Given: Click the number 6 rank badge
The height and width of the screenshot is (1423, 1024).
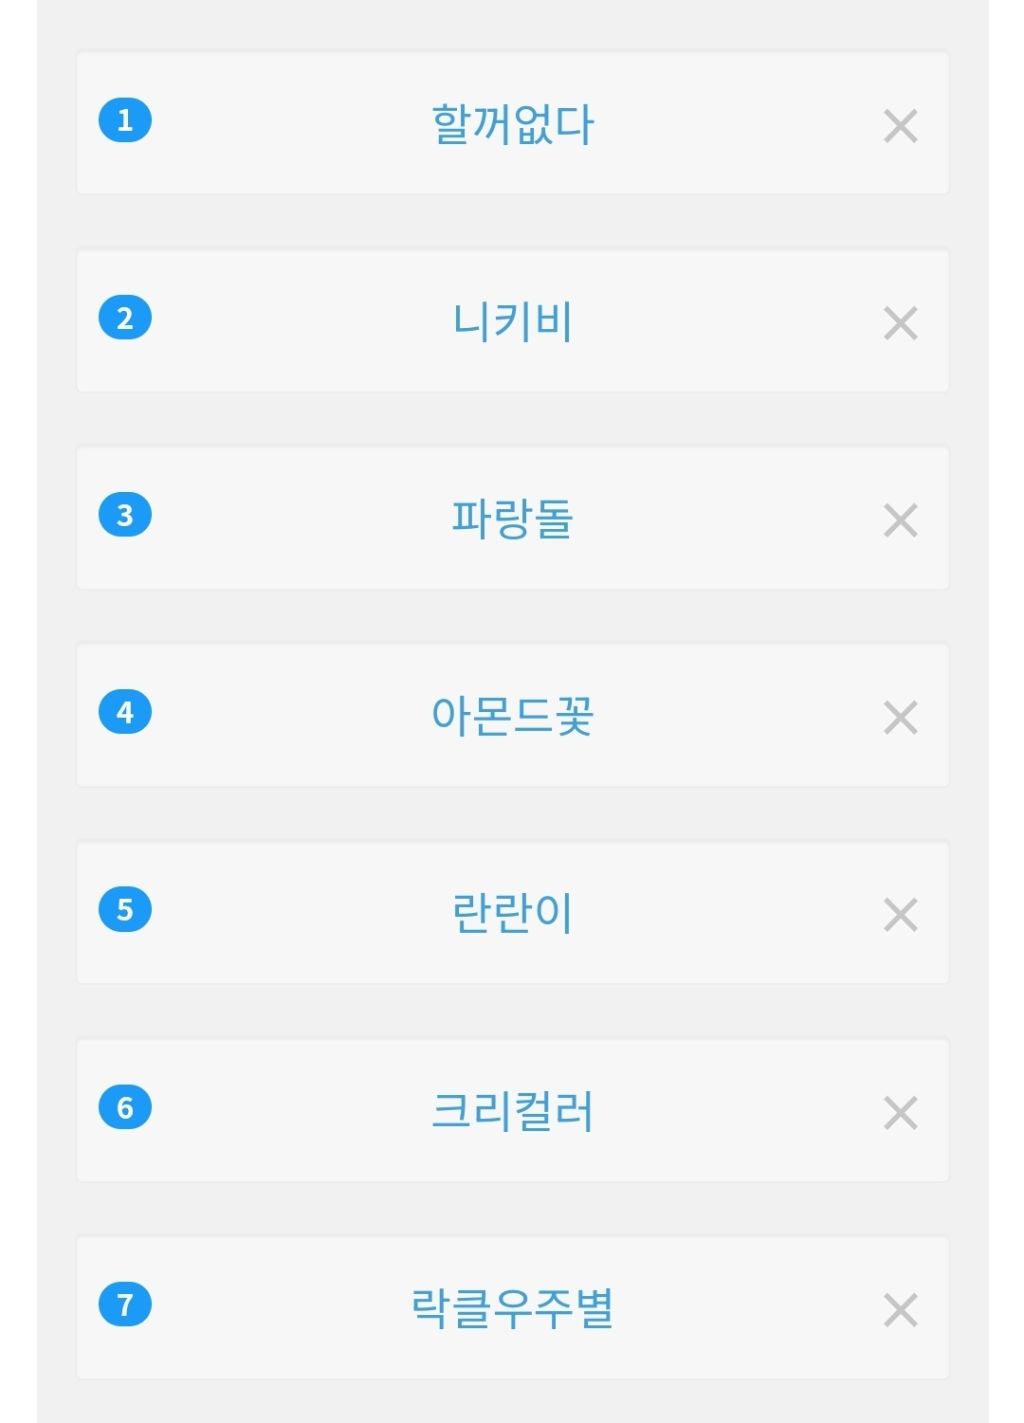Looking at the screenshot, I should [125, 1107].
